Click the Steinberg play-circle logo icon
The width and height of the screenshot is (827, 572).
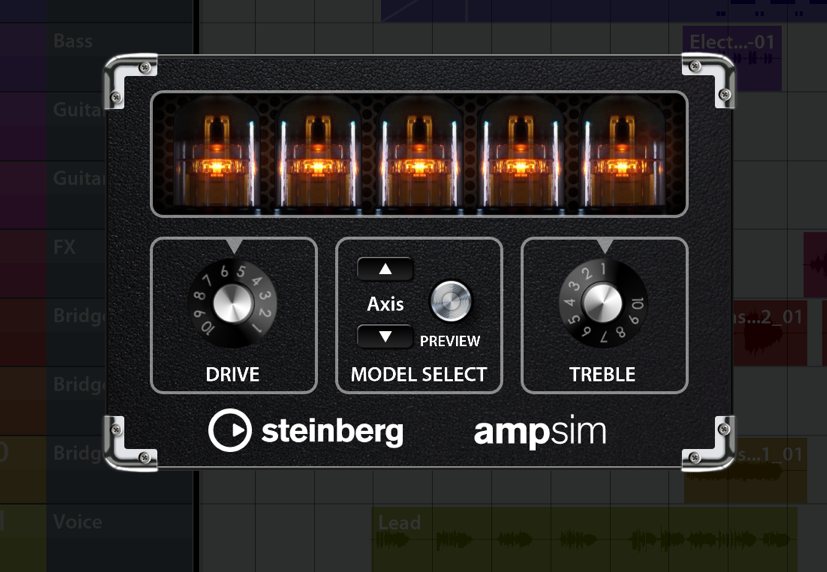click(229, 430)
